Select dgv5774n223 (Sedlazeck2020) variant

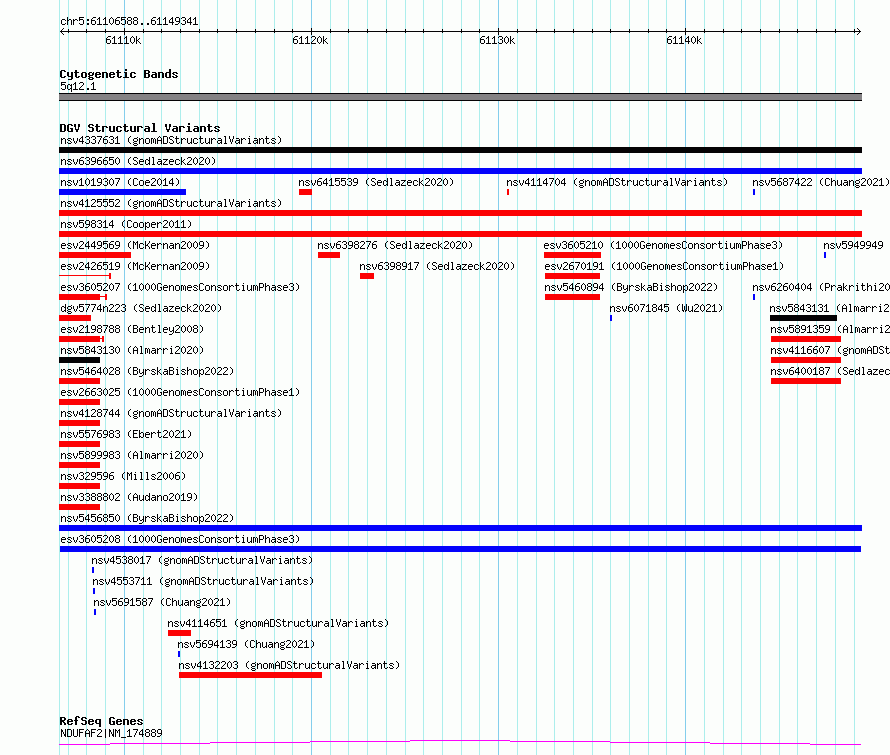(141, 308)
